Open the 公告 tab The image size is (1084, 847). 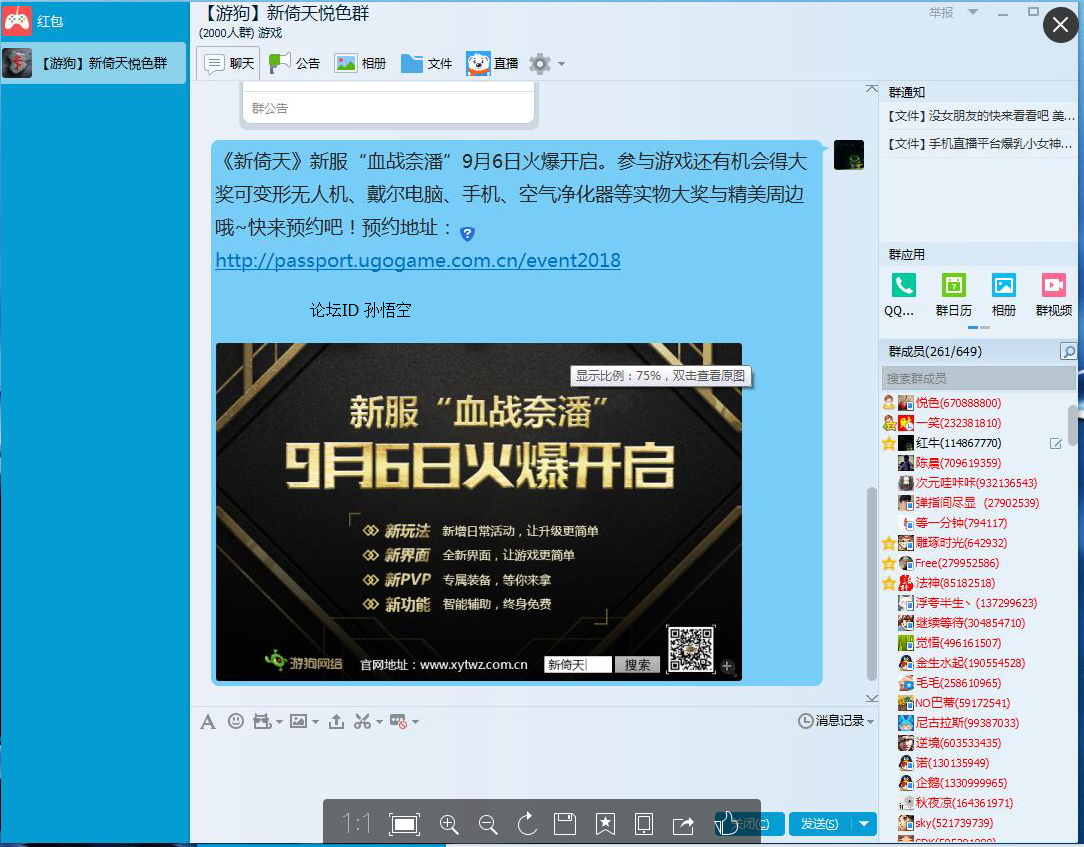pos(294,64)
